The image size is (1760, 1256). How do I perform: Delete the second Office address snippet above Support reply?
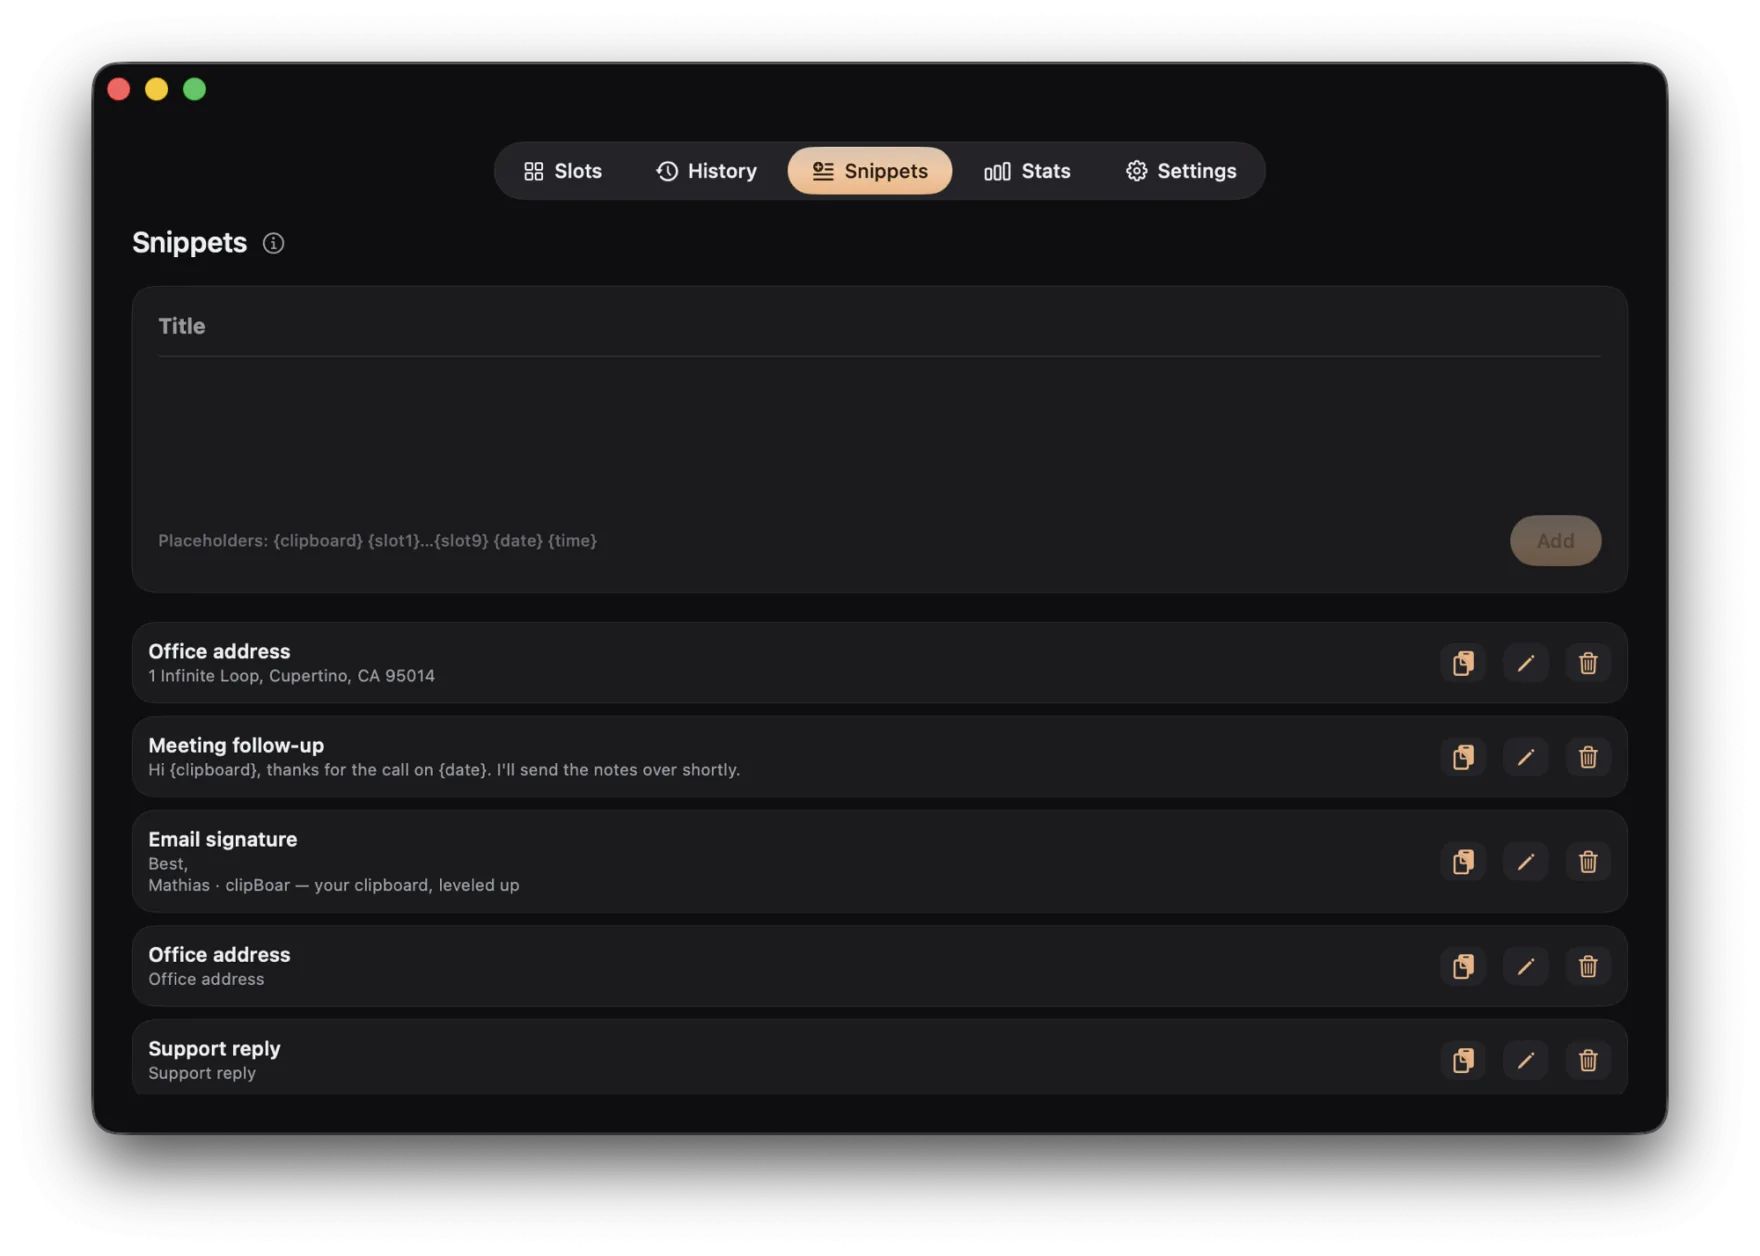(1588, 966)
